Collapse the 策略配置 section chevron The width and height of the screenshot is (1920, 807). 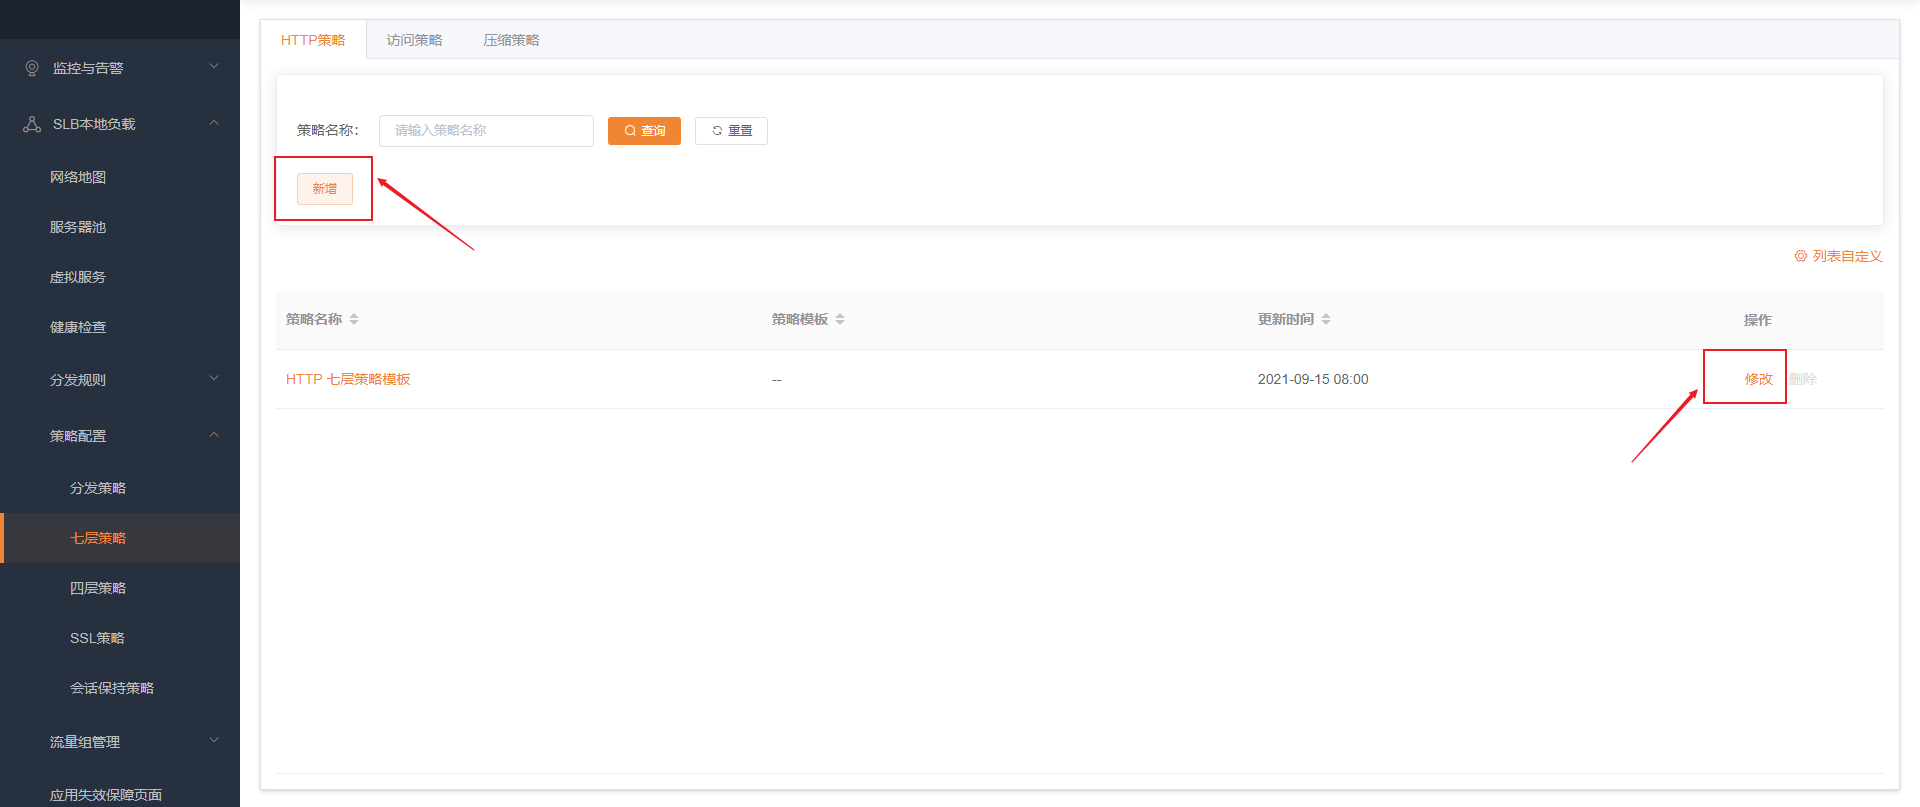[x=214, y=435]
